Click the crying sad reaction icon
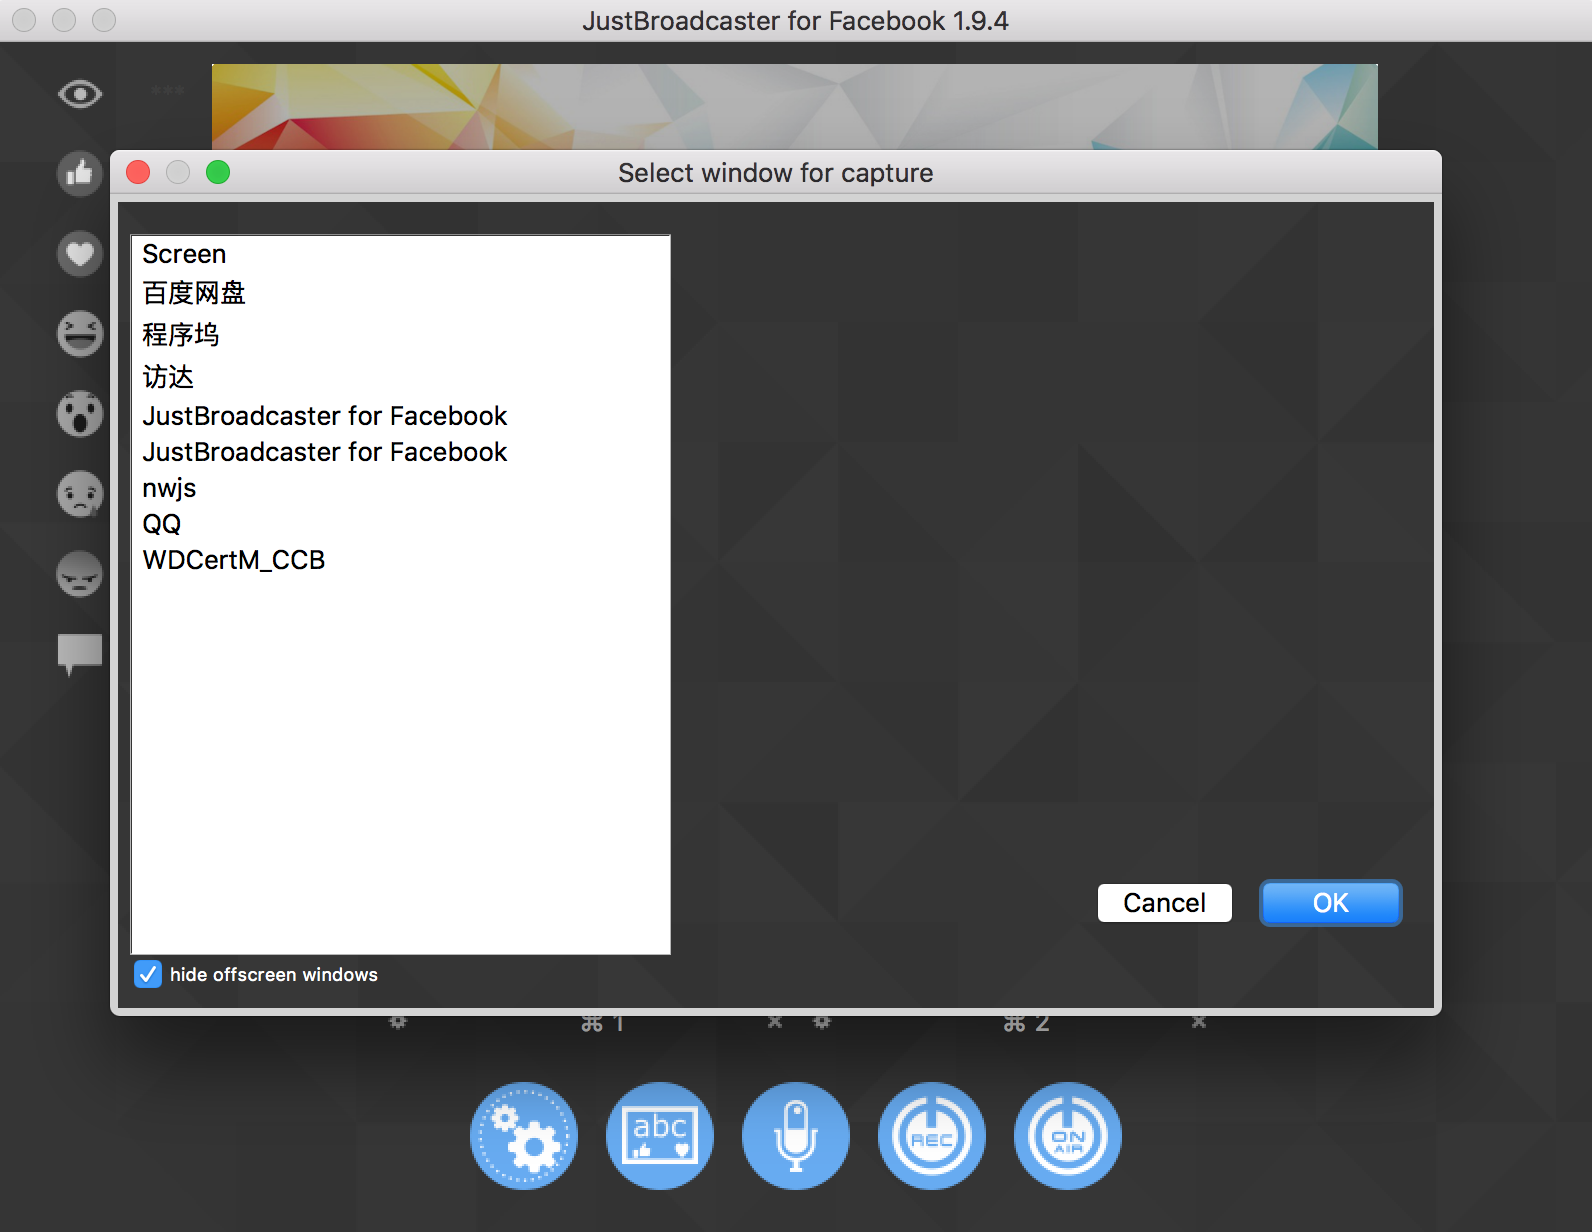 tap(80, 494)
